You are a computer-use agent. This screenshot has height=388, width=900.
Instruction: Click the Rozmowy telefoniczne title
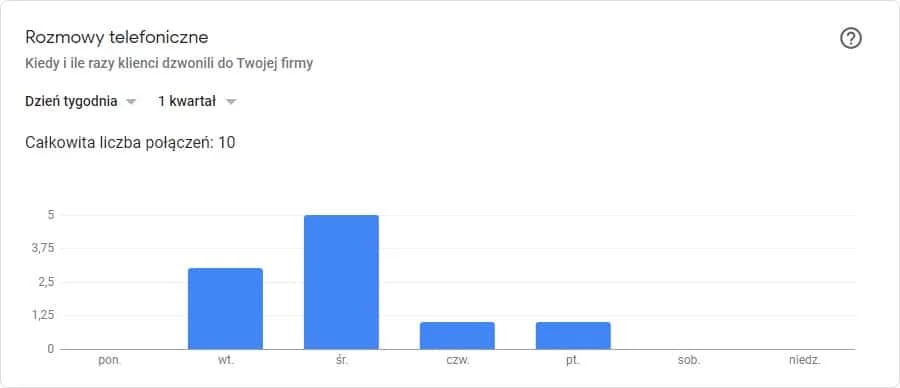click(117, 38)
